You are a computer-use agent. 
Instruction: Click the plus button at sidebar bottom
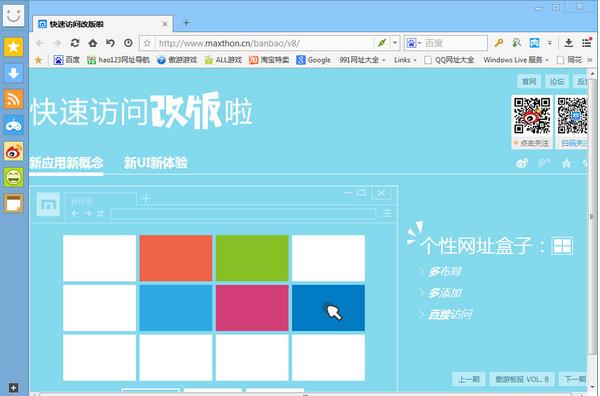tap(13, 388)
